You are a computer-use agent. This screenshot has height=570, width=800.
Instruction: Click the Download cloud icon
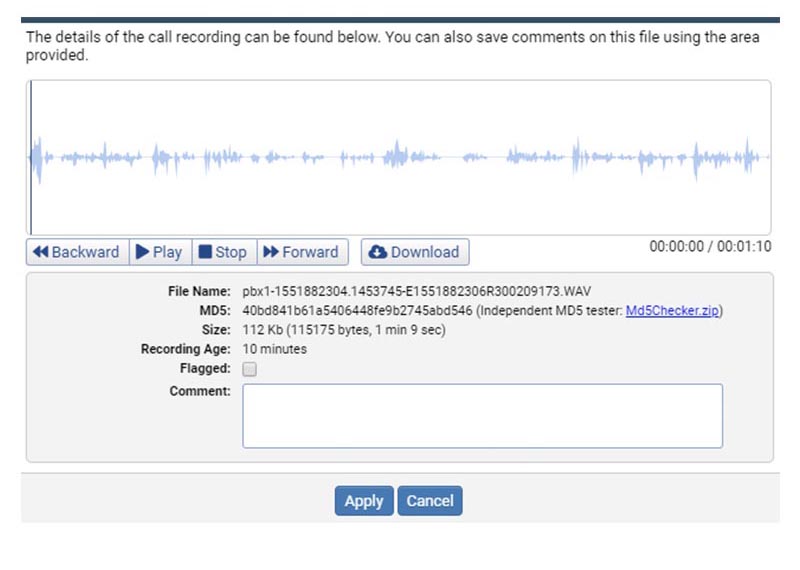(378, 252)
